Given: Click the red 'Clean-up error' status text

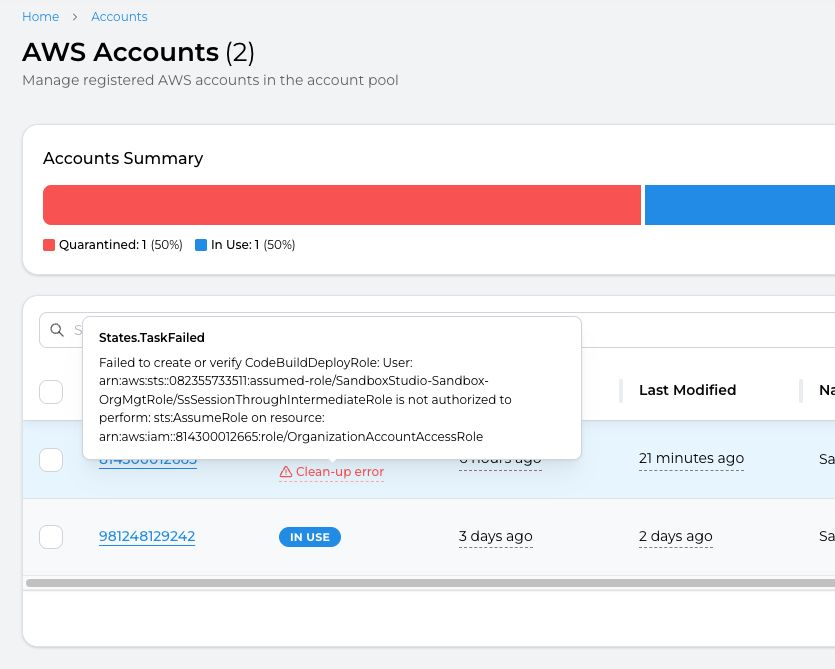Looking at the screenshot, I should (x=339, y=472).
